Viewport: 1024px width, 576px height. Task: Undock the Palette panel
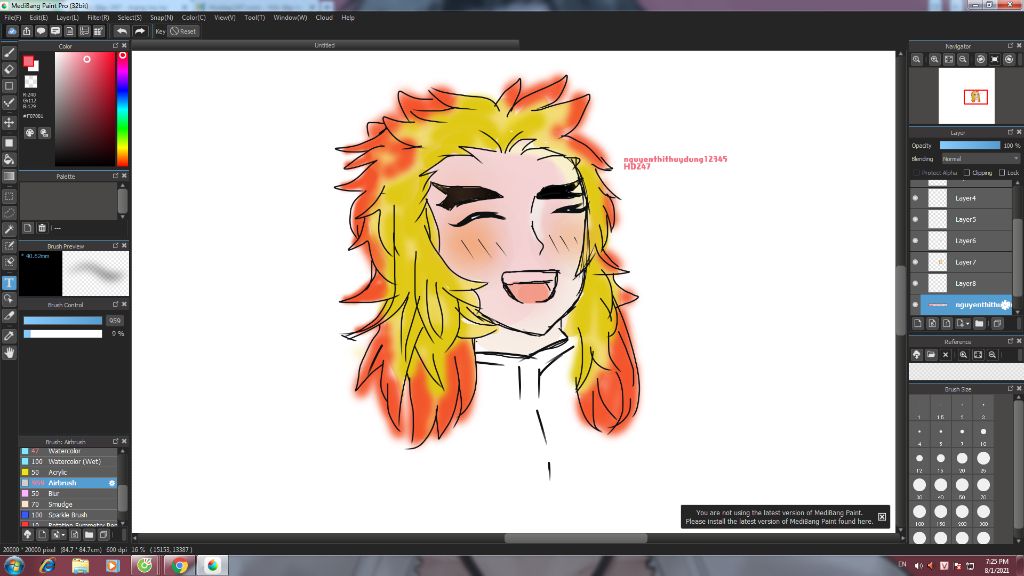pos(116,176)
